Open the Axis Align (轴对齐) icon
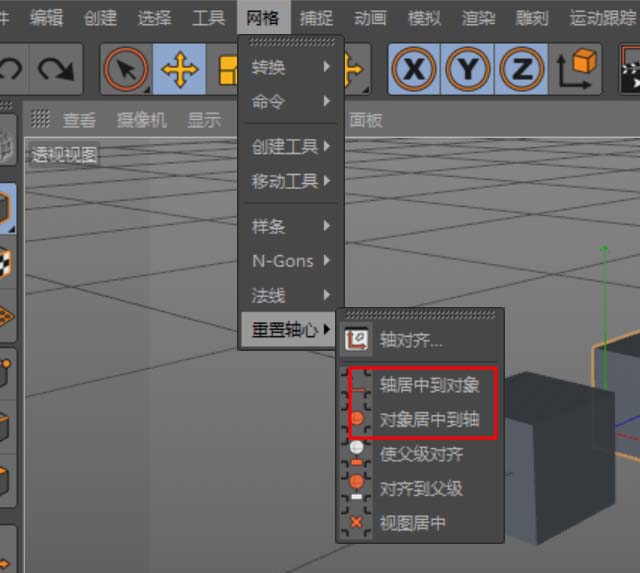640x573 pixels. [x=356, y=340]
